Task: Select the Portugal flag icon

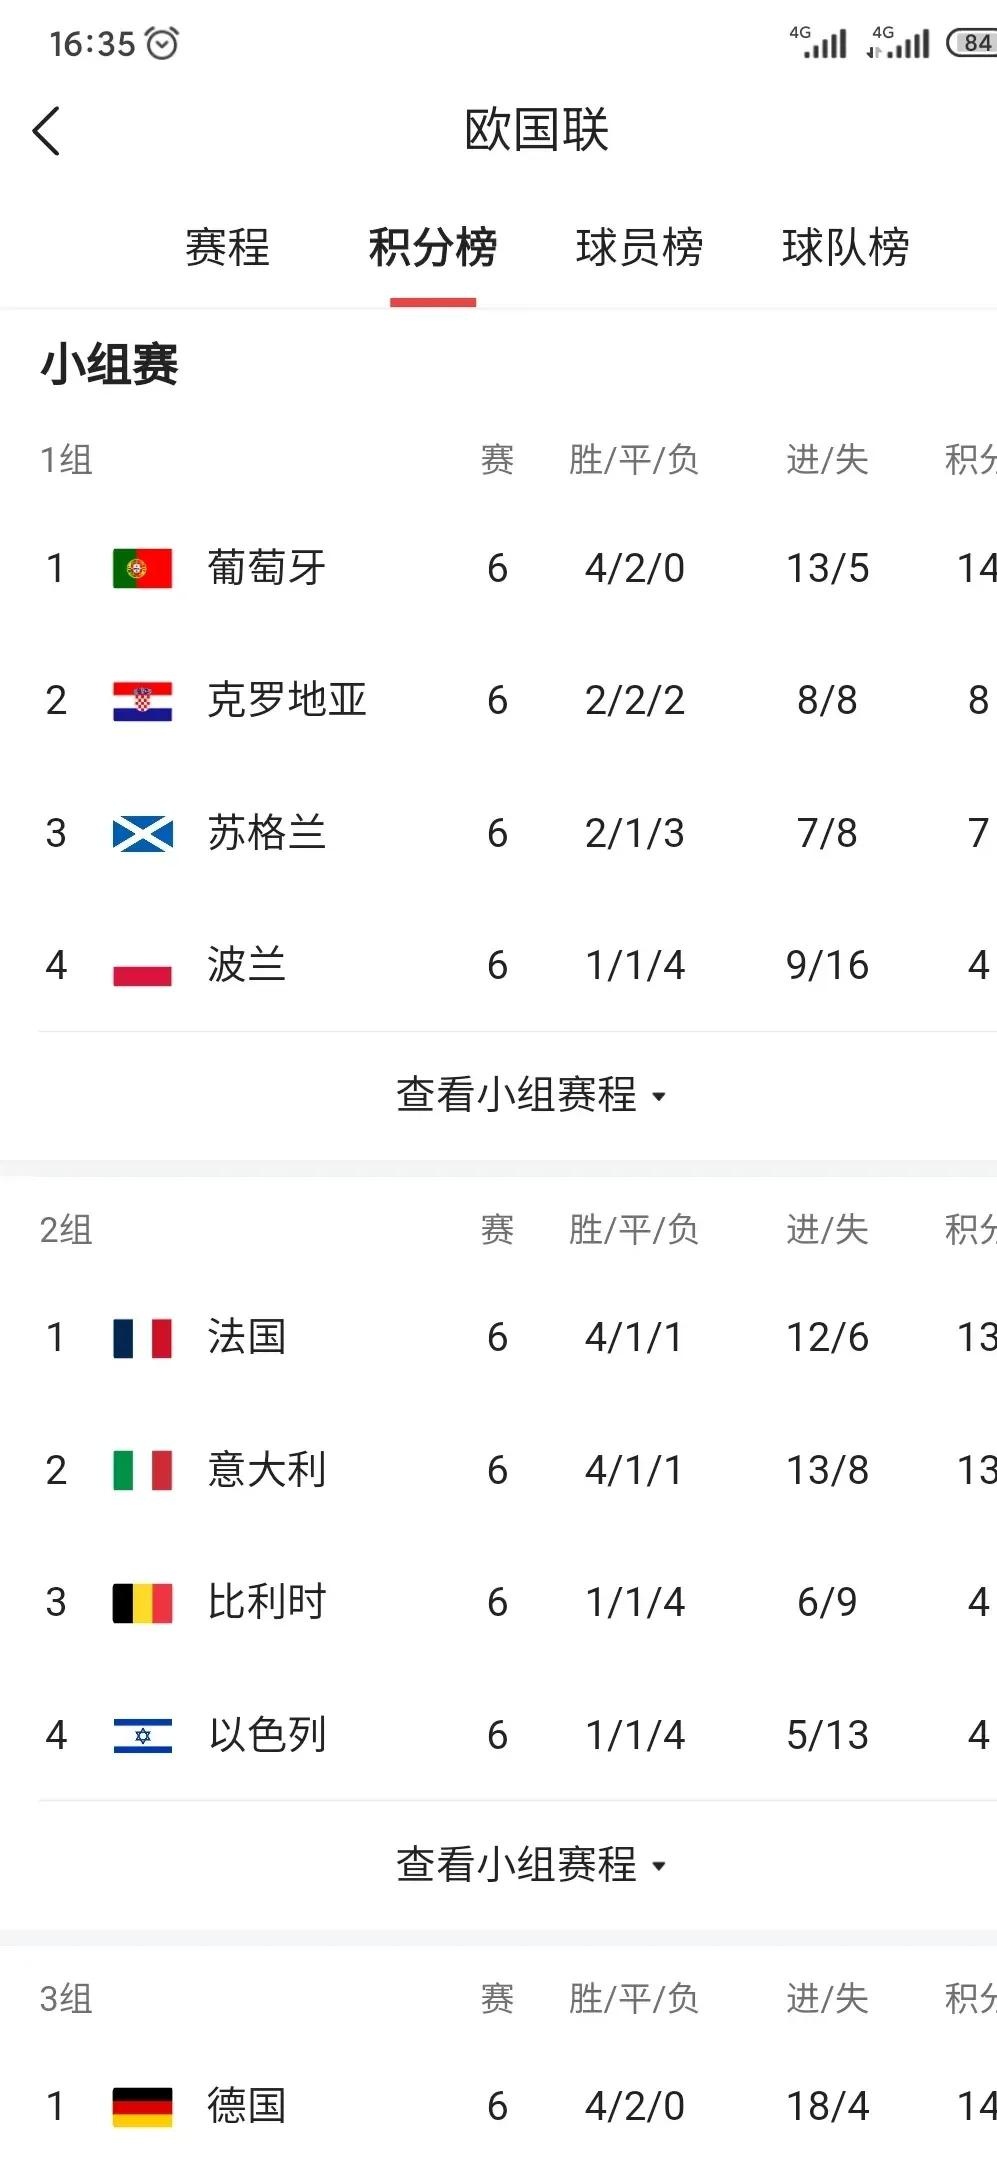Action: pyautogui.click(x=141, y=567)
